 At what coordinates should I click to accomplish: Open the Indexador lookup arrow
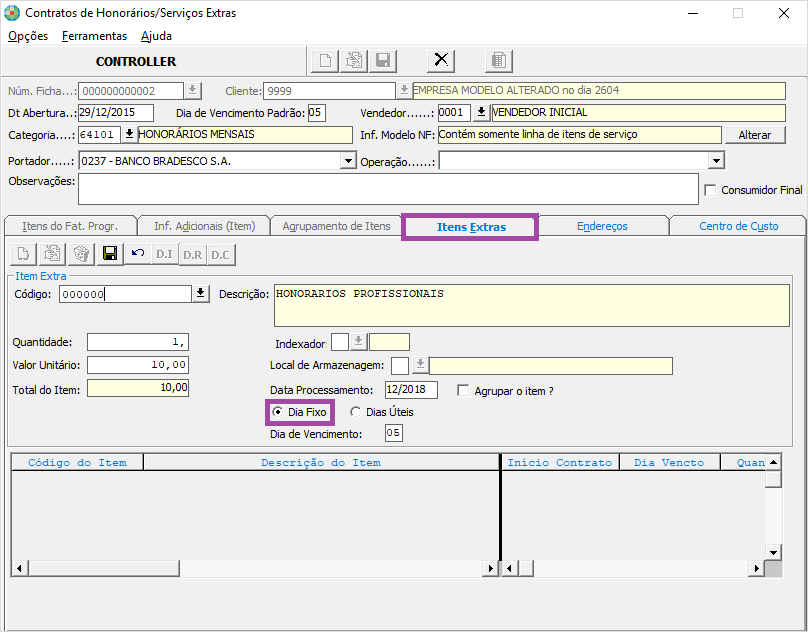coord(359,342)
